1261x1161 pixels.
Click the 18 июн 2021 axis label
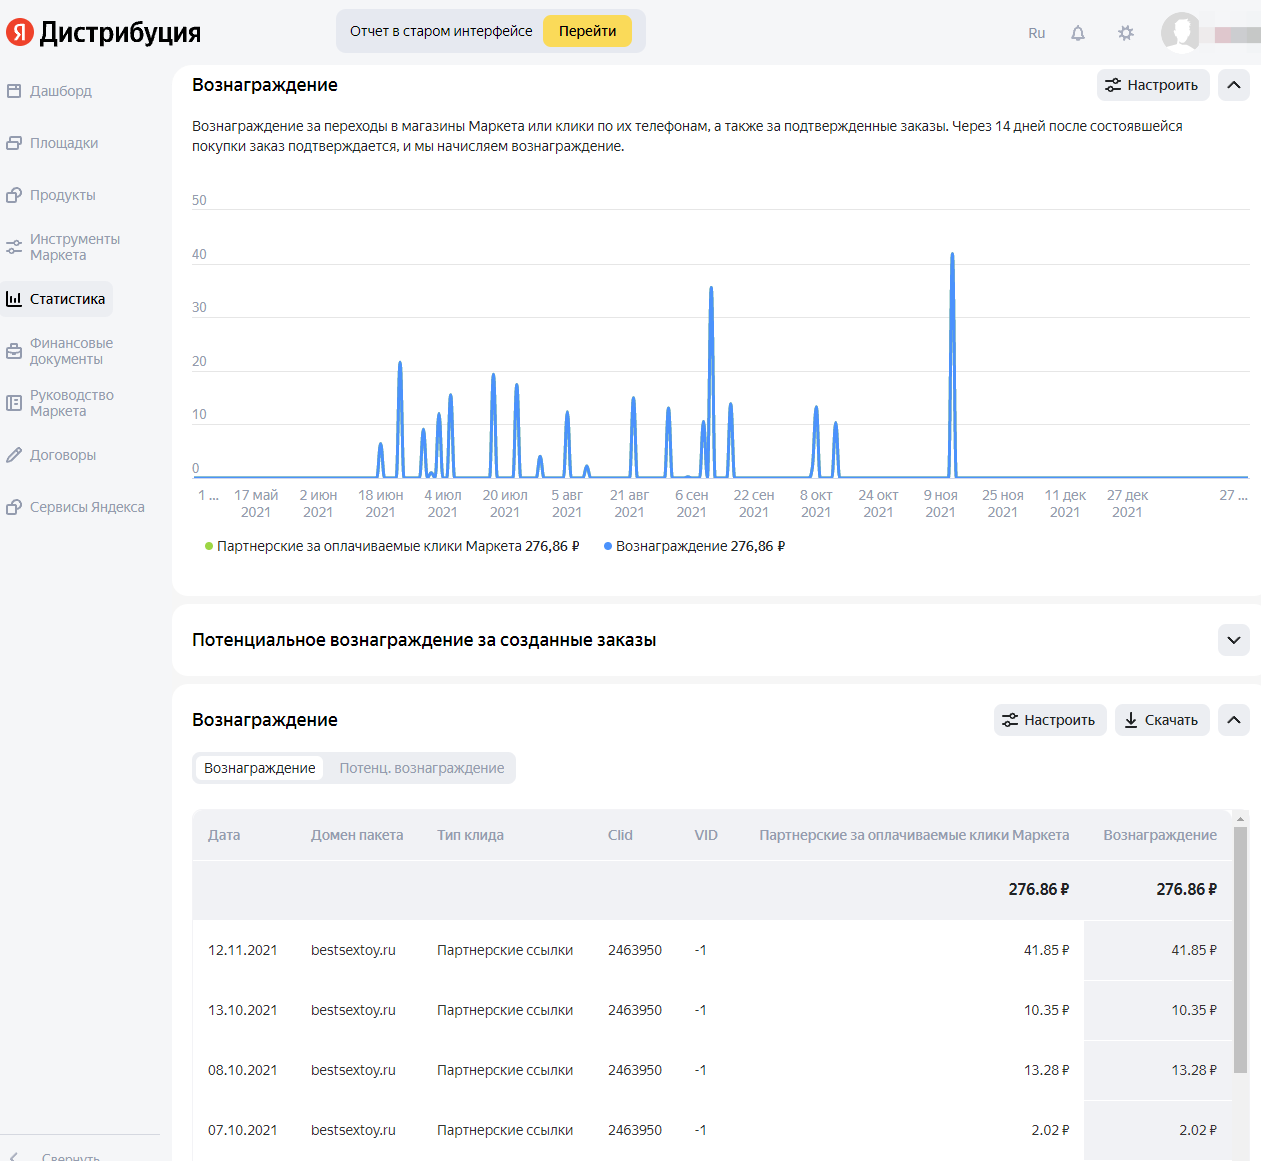tap(381, 503)
